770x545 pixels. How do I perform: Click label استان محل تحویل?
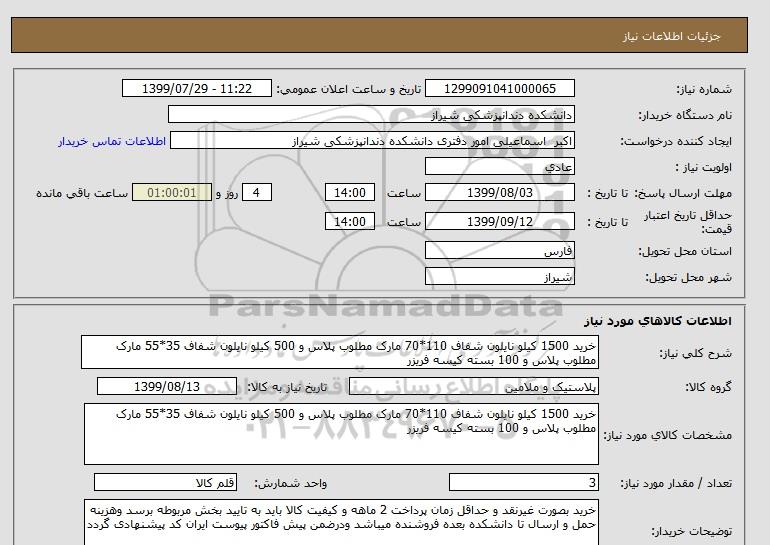coord(685,251)
